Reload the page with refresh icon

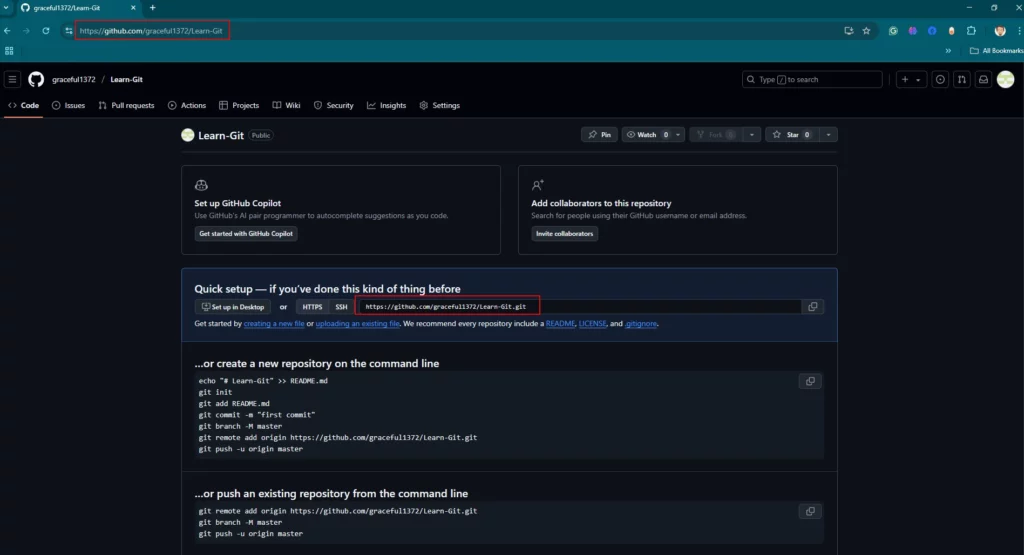click(46, 31)
